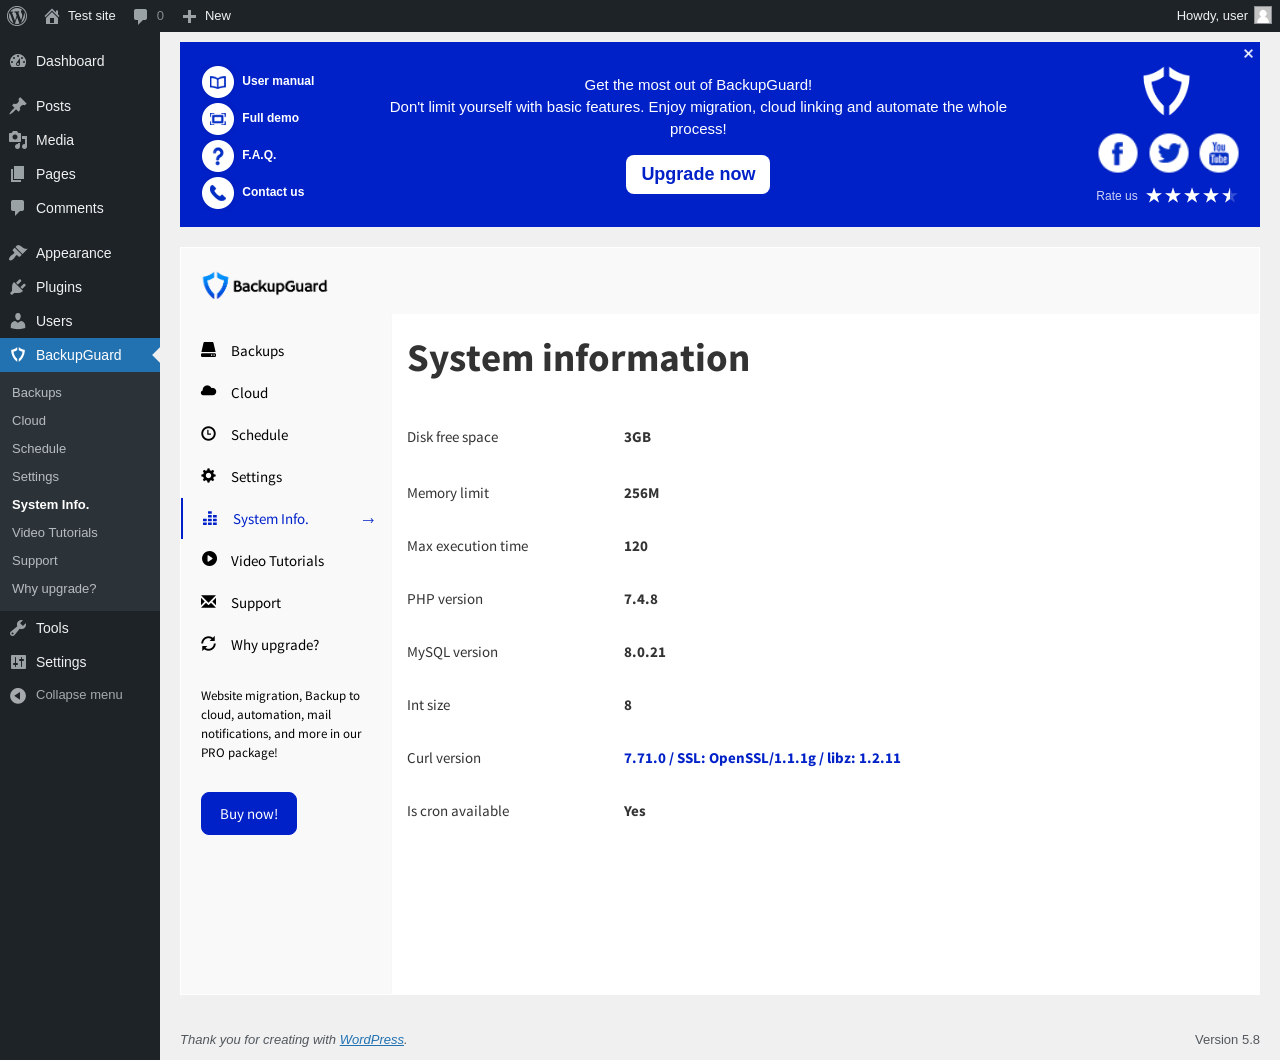Open the Full demo link
The height and width of the screenshot is (1060, 1280).
coord(270,118)
